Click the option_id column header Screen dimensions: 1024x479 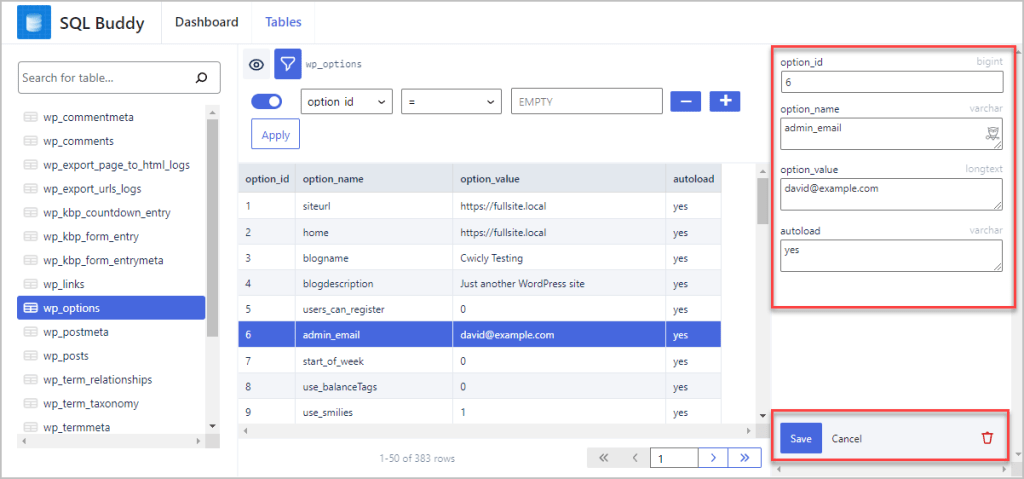click(266, 178)
